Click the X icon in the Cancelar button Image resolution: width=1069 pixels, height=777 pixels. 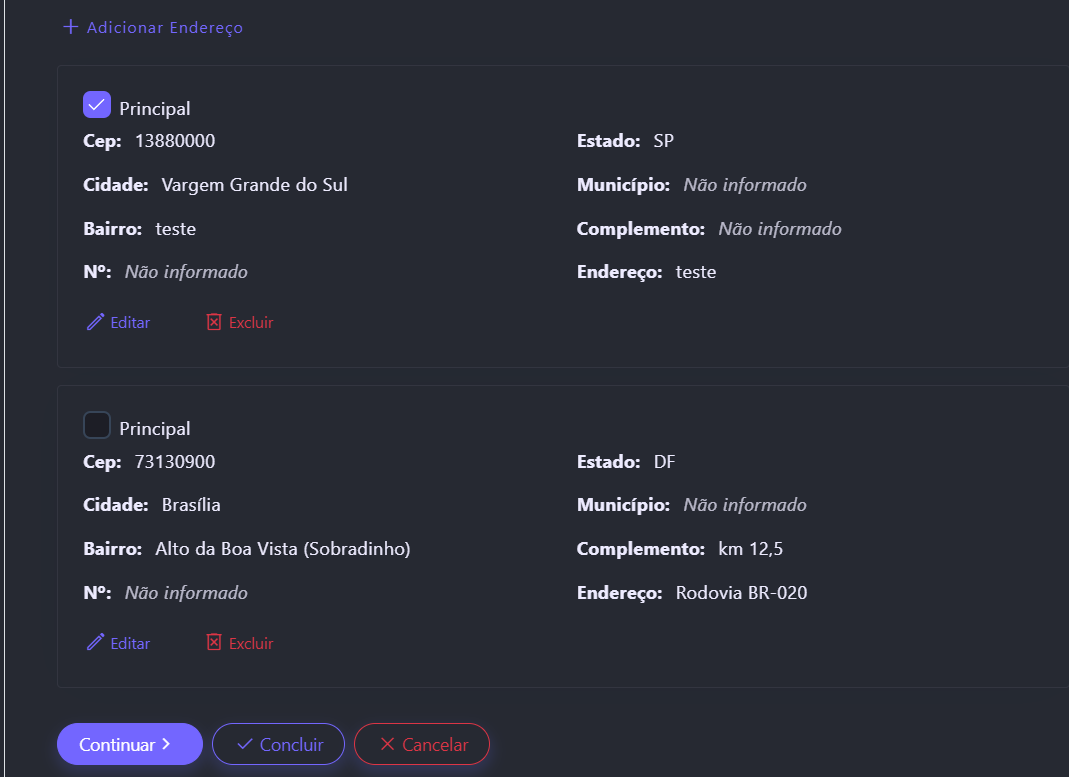387,744
